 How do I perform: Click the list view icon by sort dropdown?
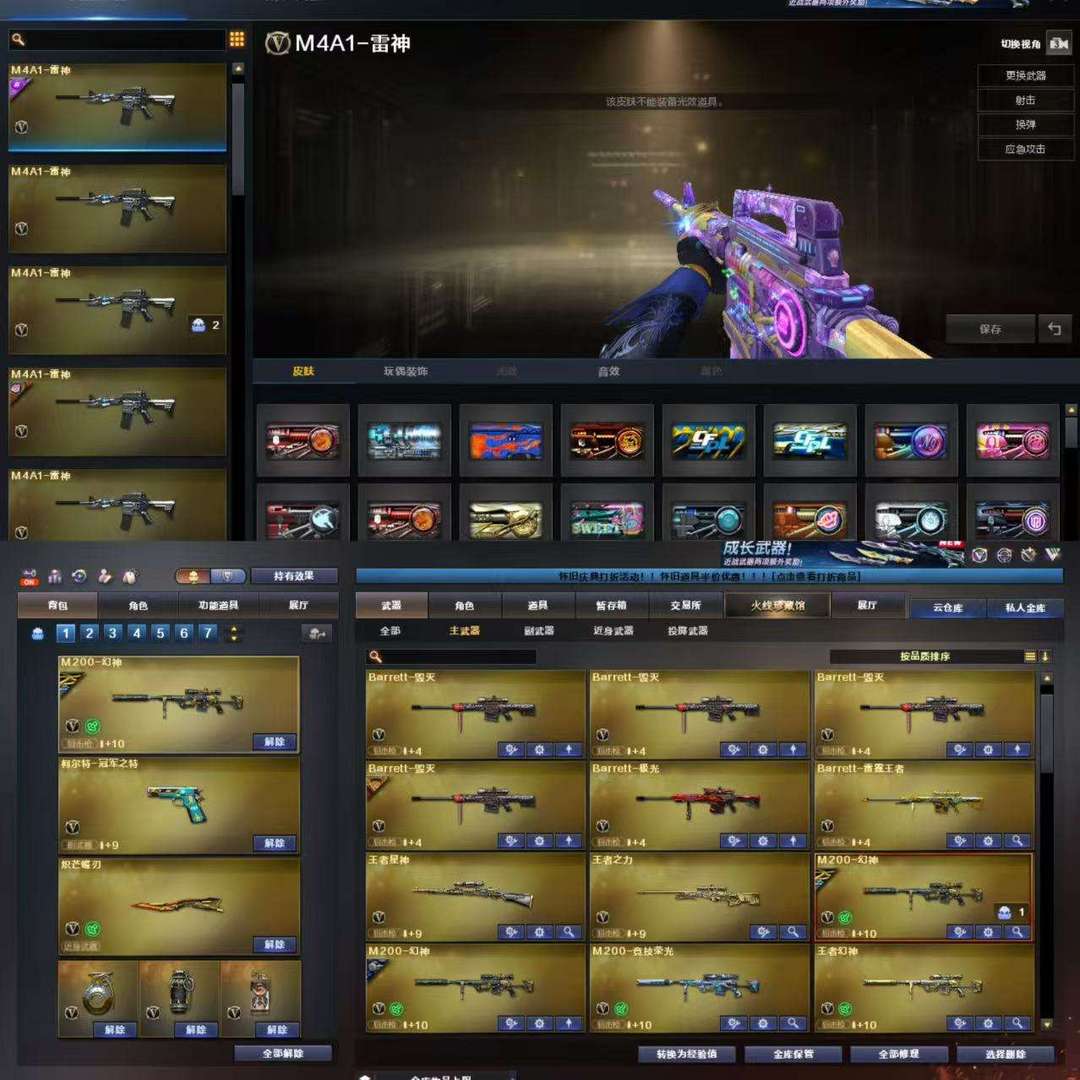click(1030, 656)
